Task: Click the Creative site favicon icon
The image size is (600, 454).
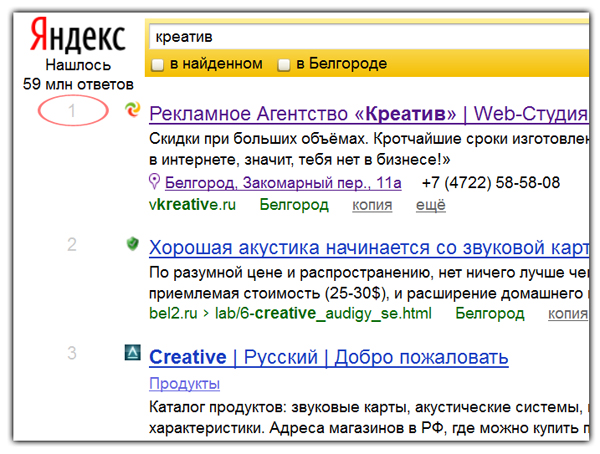Action: (132, 353)
